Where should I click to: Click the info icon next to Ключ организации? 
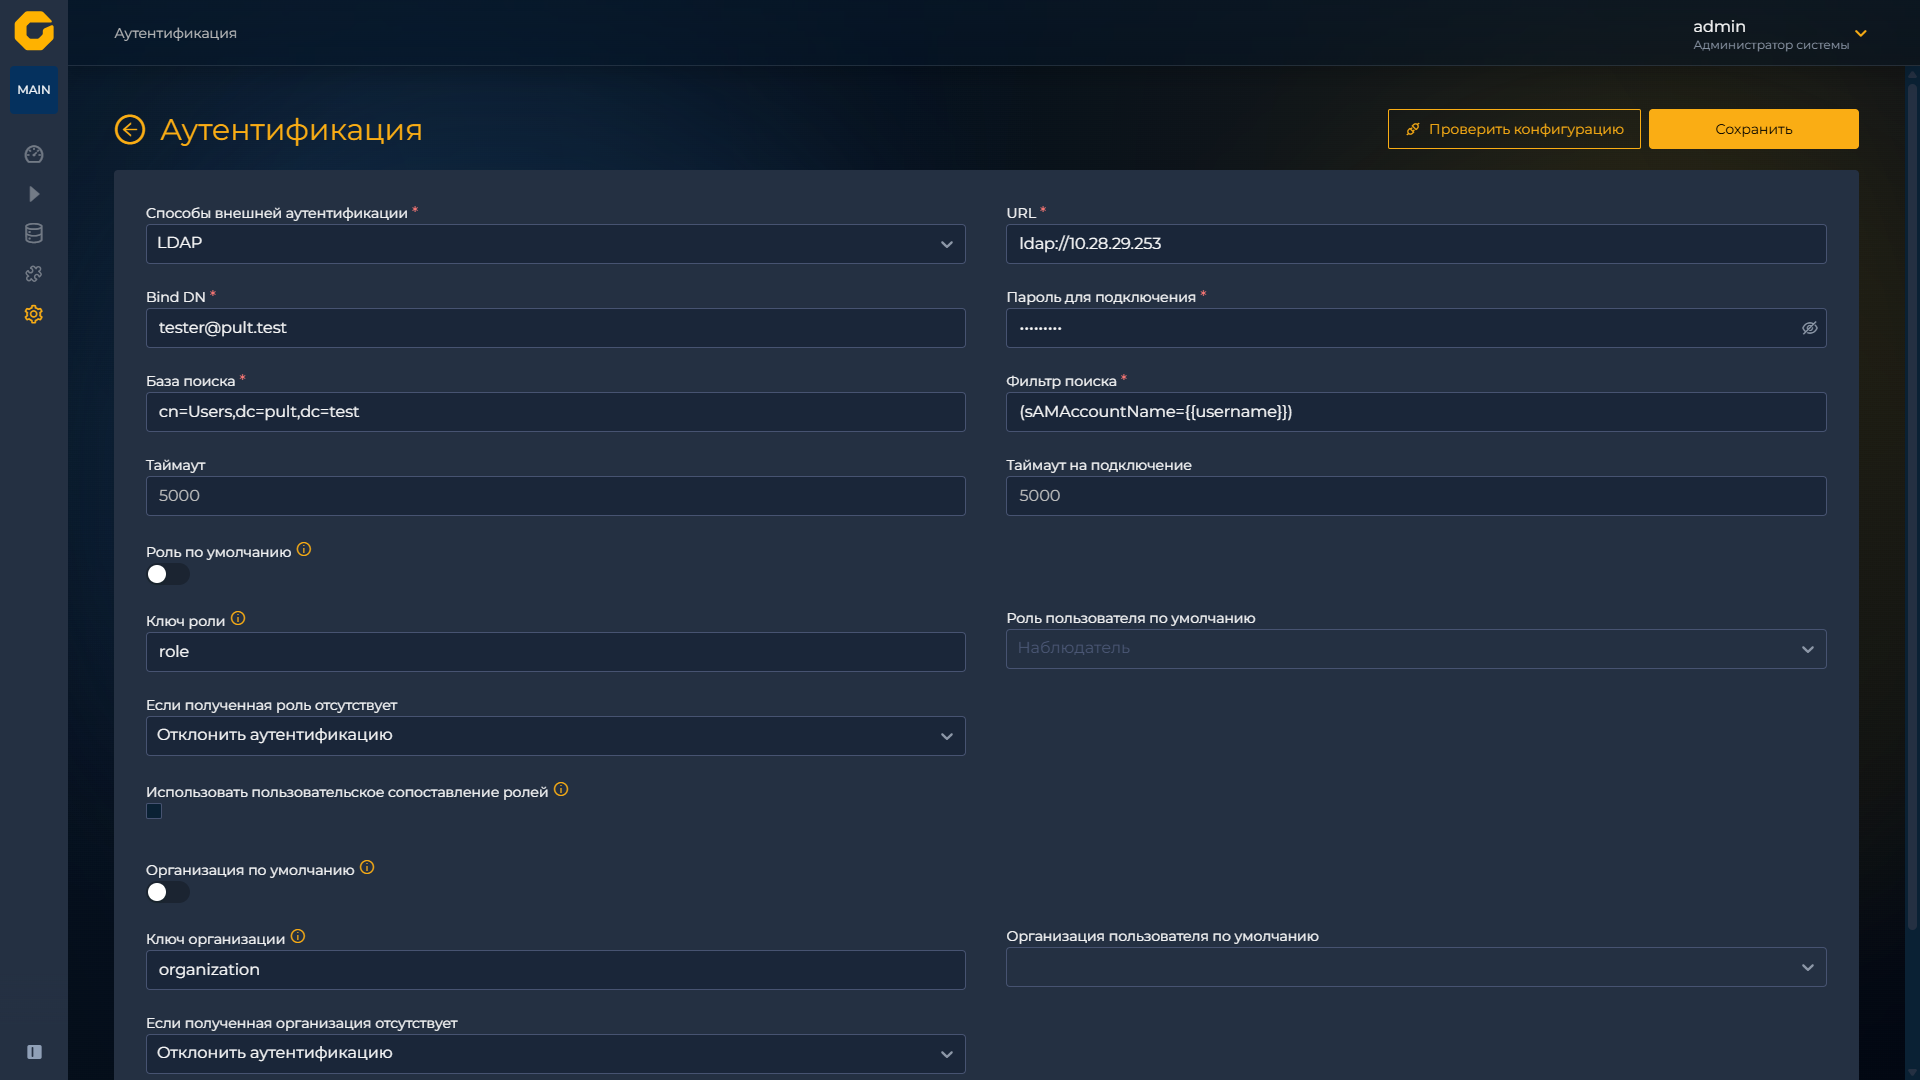point(298,936)
